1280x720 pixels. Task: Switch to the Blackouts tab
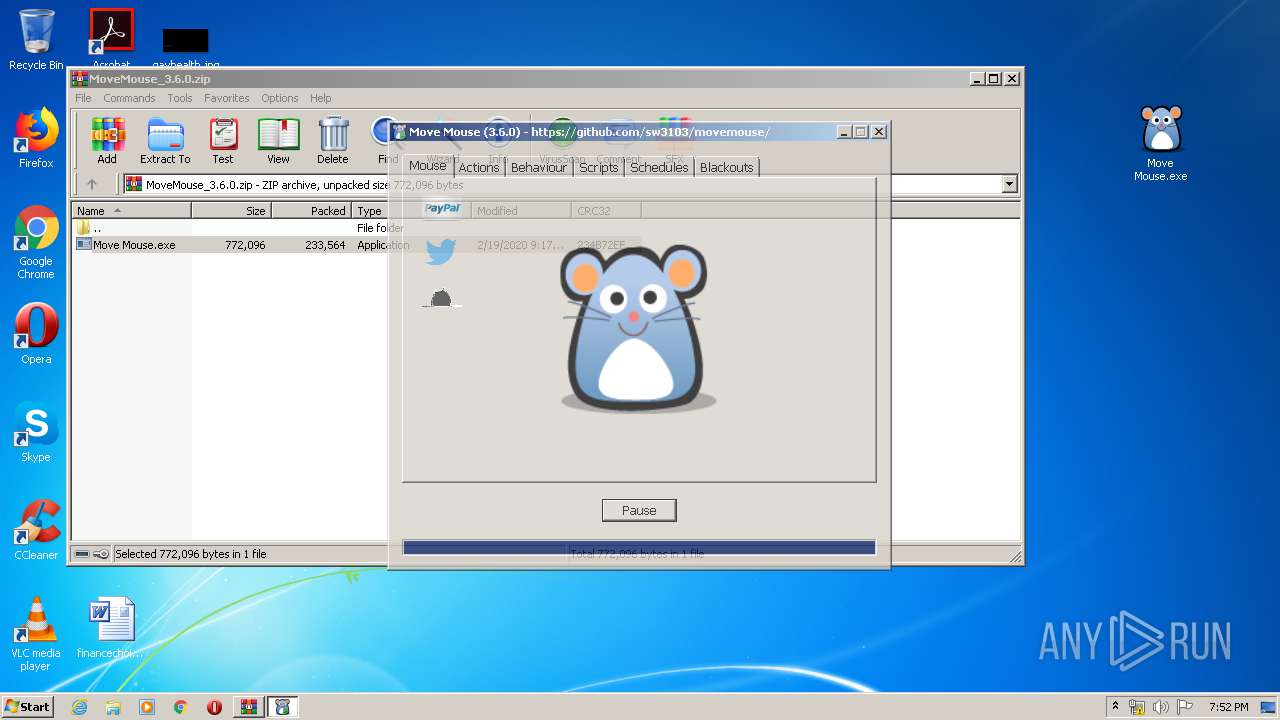point(727,167)
